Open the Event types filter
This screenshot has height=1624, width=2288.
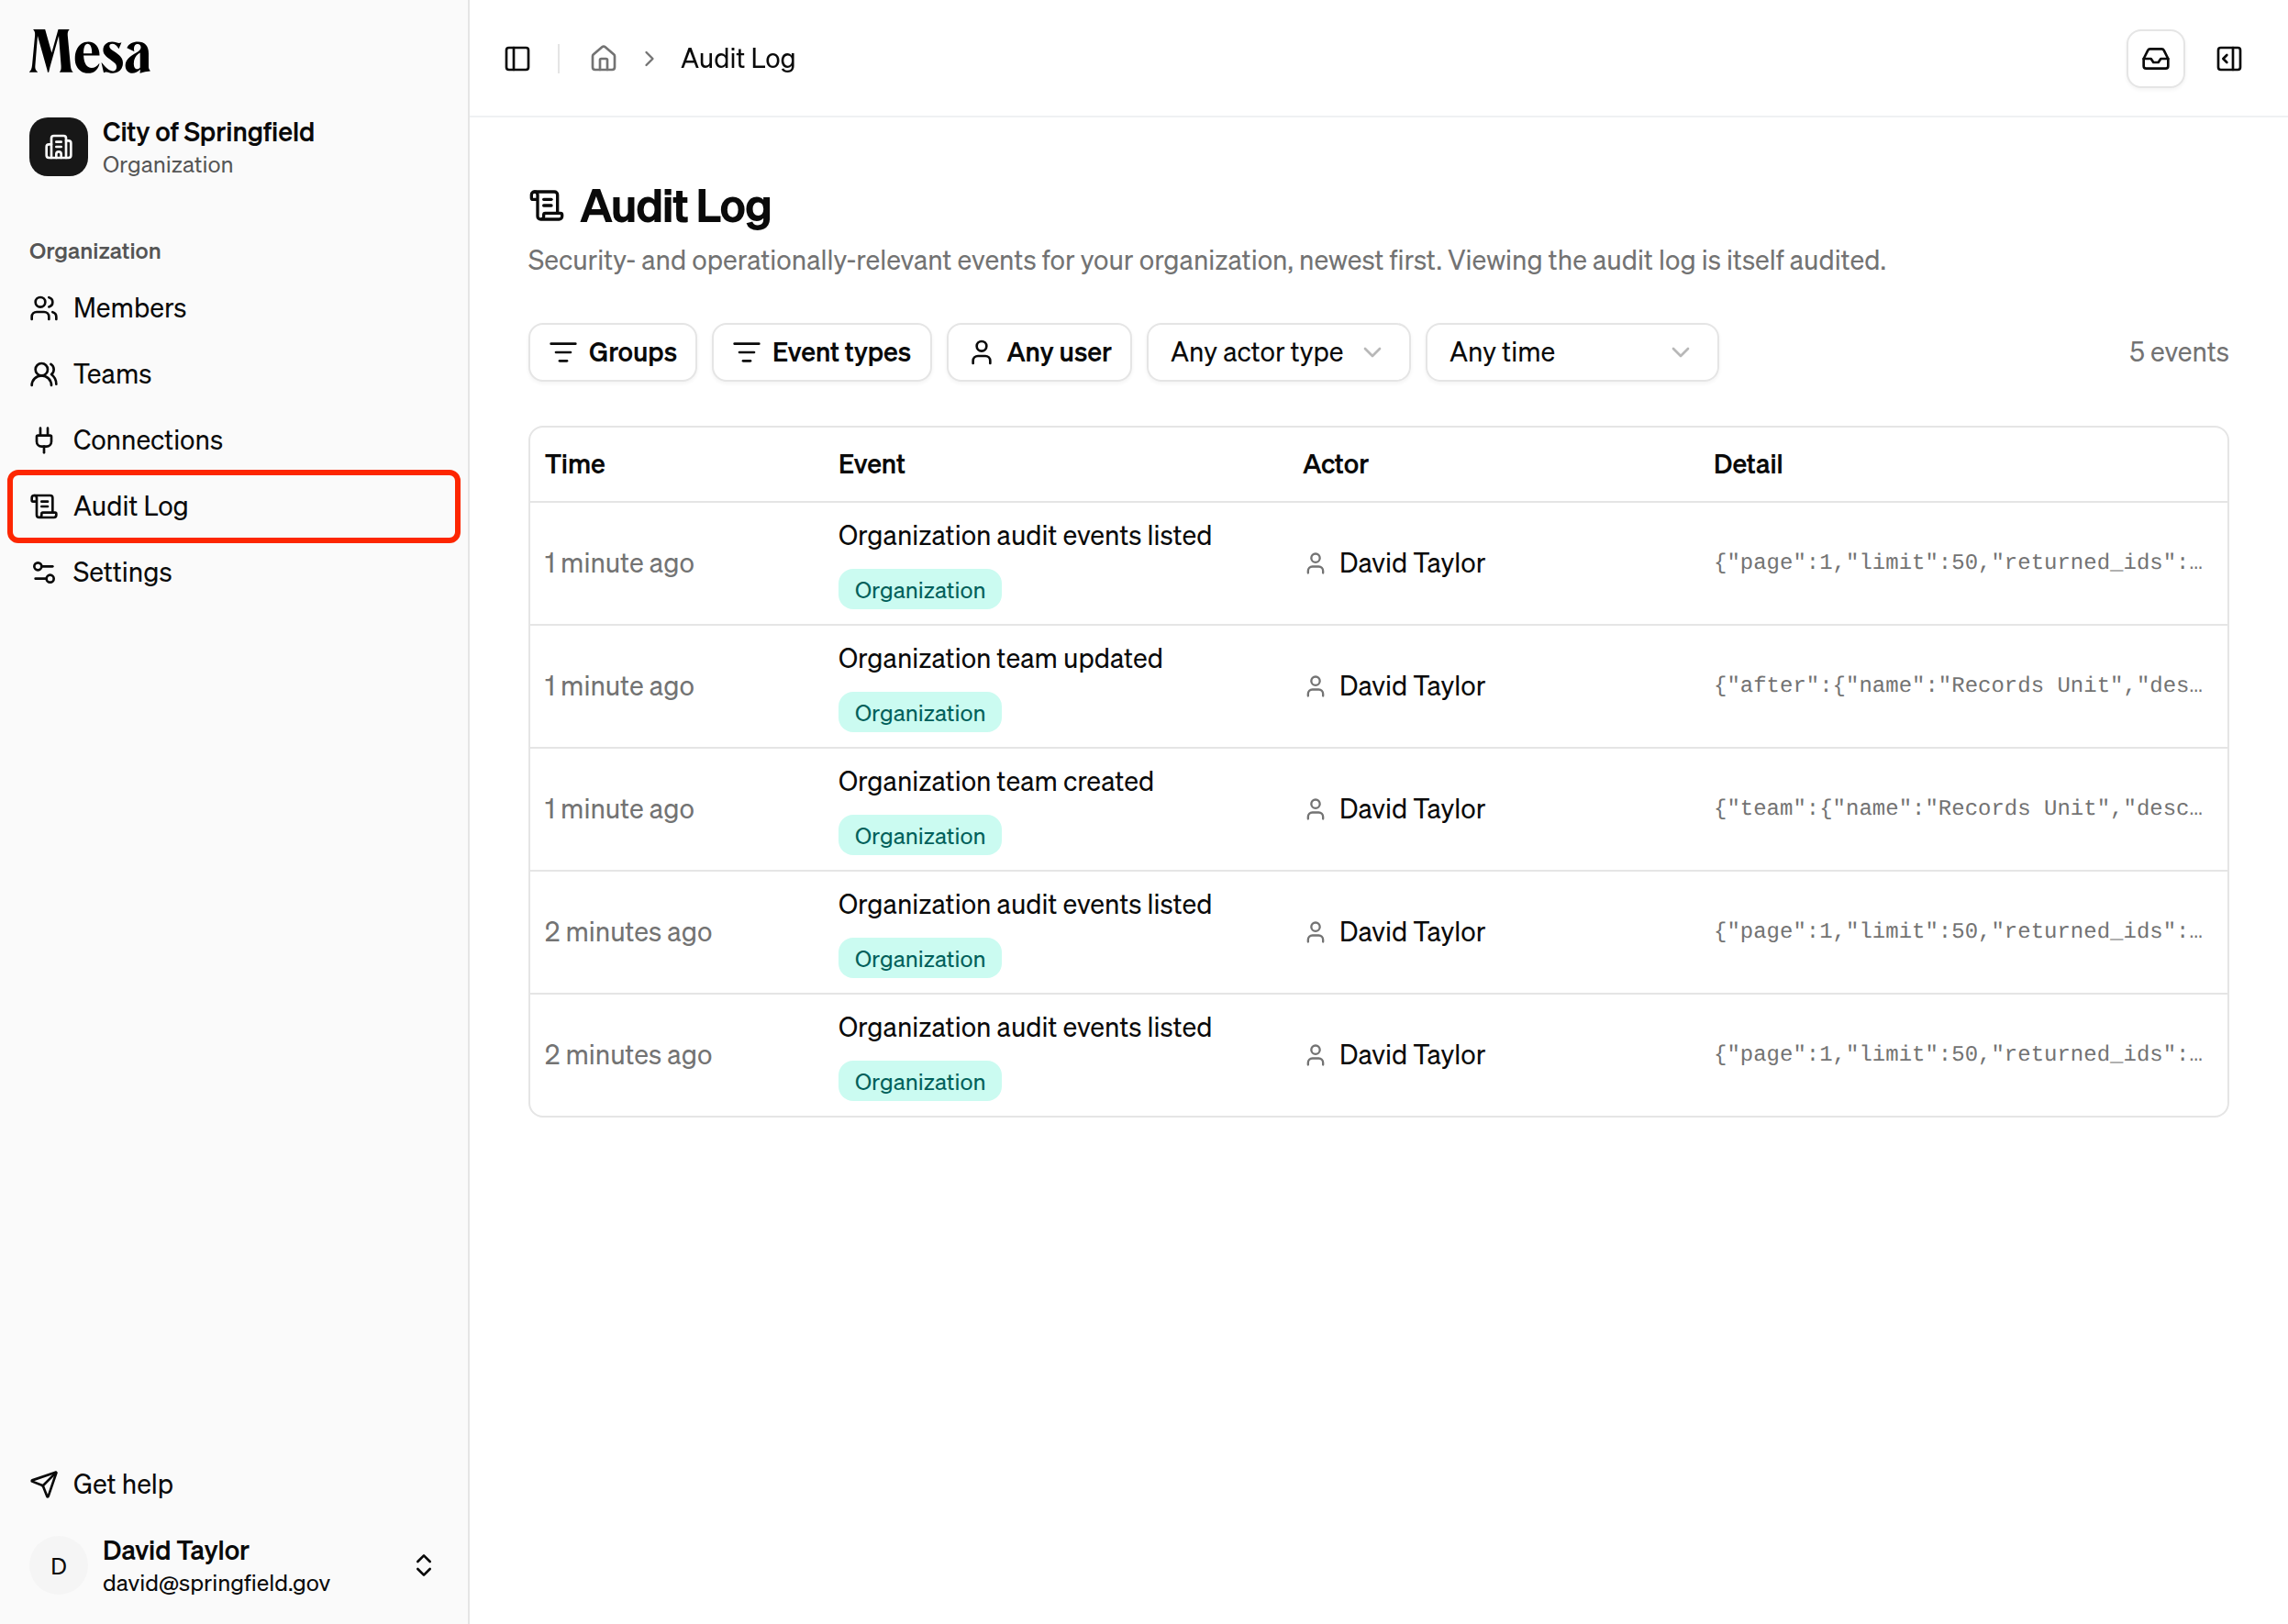point(821,352)
